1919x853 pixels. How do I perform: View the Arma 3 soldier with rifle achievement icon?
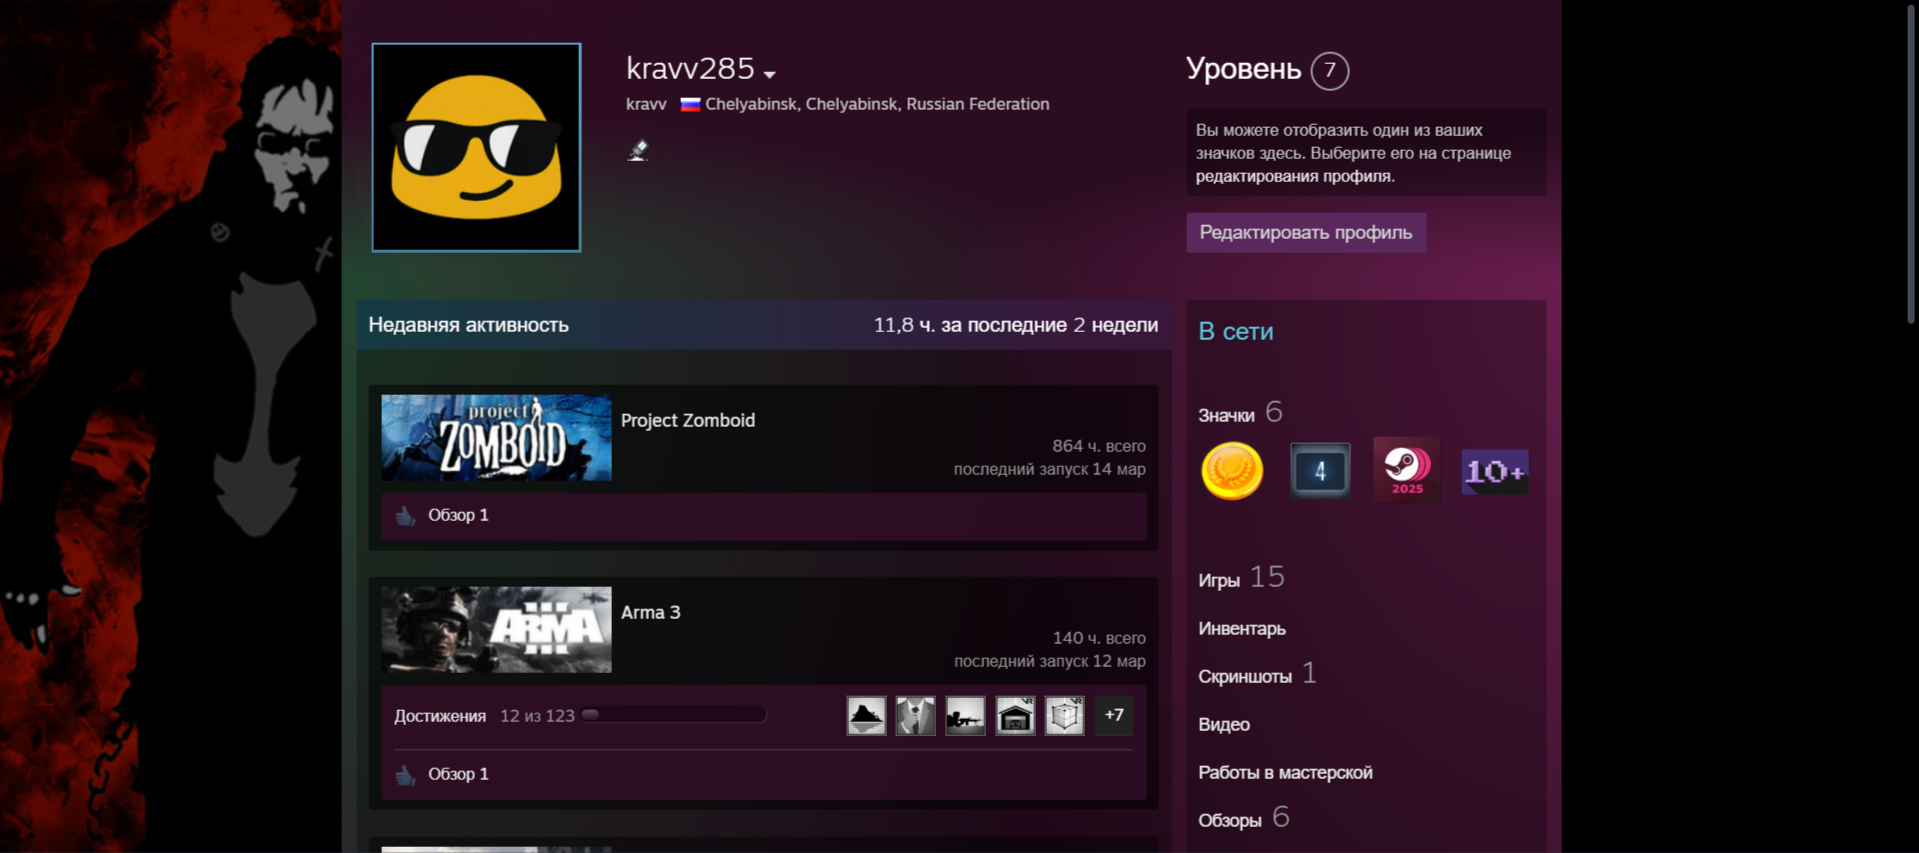point(965,716)
